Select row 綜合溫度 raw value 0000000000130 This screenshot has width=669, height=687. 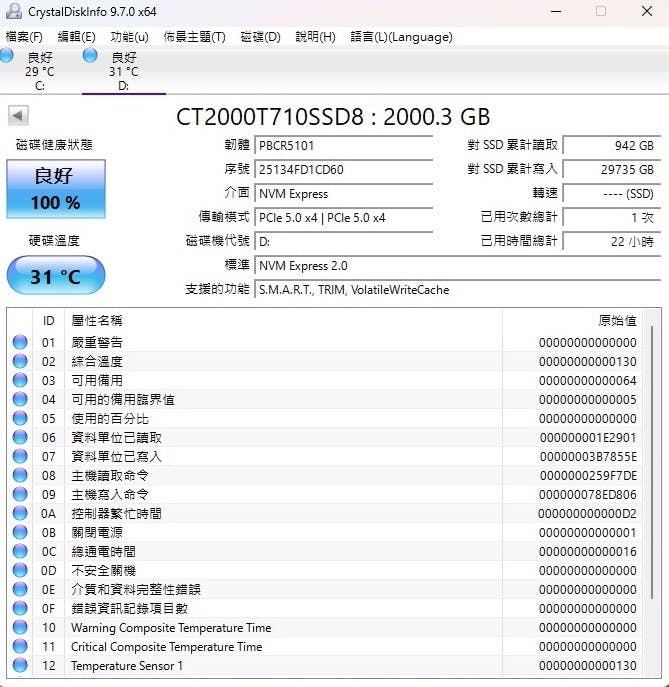(x=588, y=361)
